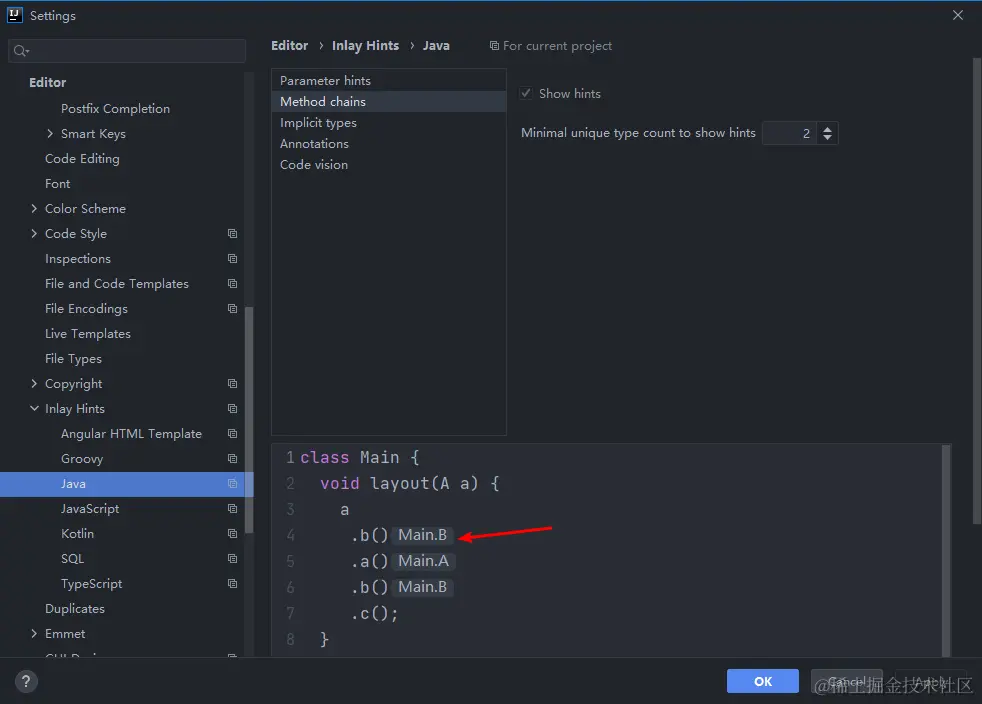Click the search magnifier icon in settings
Viewport: 982px width, 704px height.
(x=21, y=51)
